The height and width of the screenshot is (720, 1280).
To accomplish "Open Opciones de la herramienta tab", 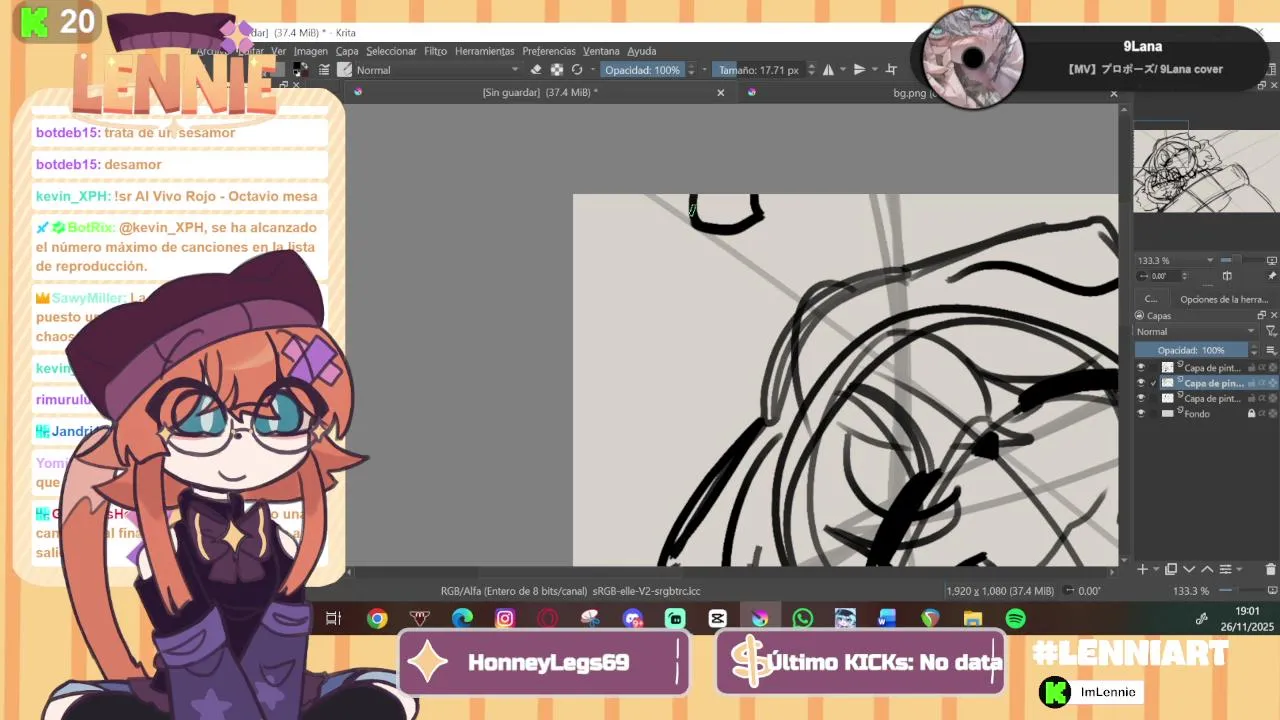I will (x=1224, y=299).
